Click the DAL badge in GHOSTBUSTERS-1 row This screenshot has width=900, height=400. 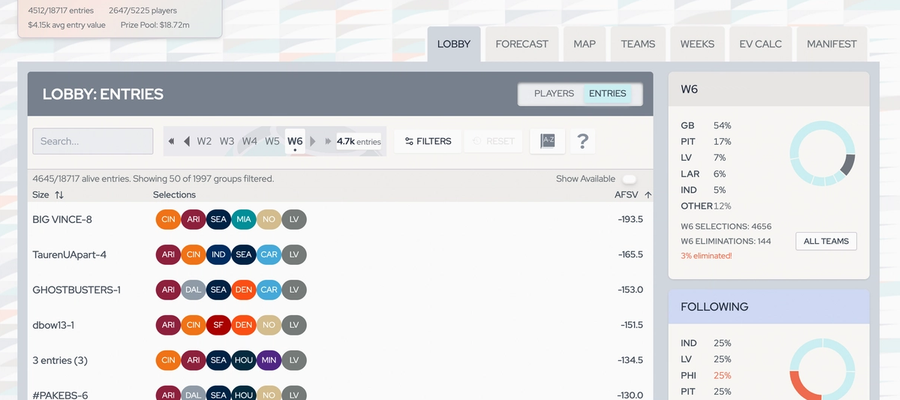click(x=193, y=290)
